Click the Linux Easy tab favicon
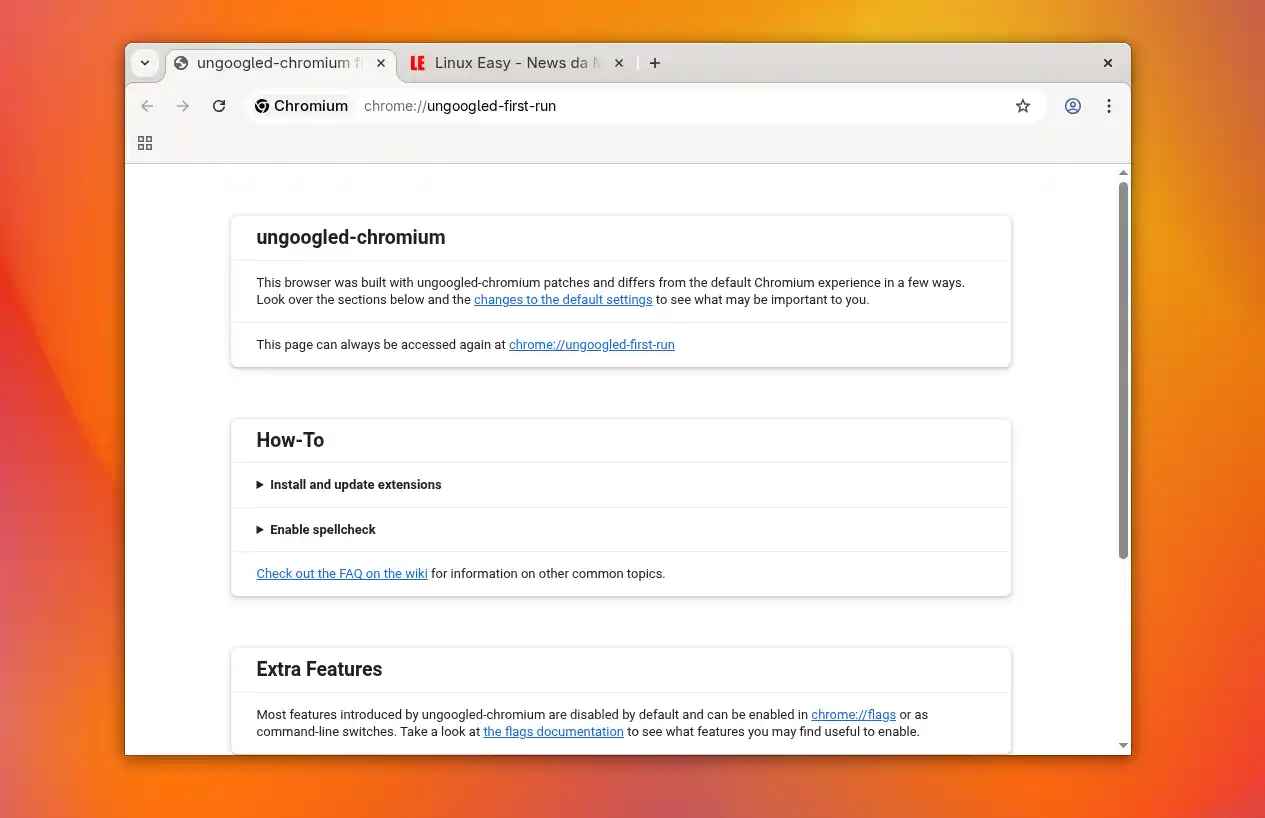The width and height of the screenshot is (1265, 818). pyautogui.click(x=417, y=62)
